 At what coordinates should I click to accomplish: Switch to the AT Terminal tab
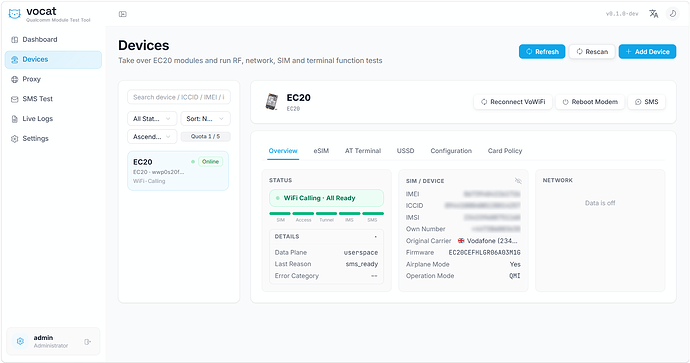(x=363, y=151)
